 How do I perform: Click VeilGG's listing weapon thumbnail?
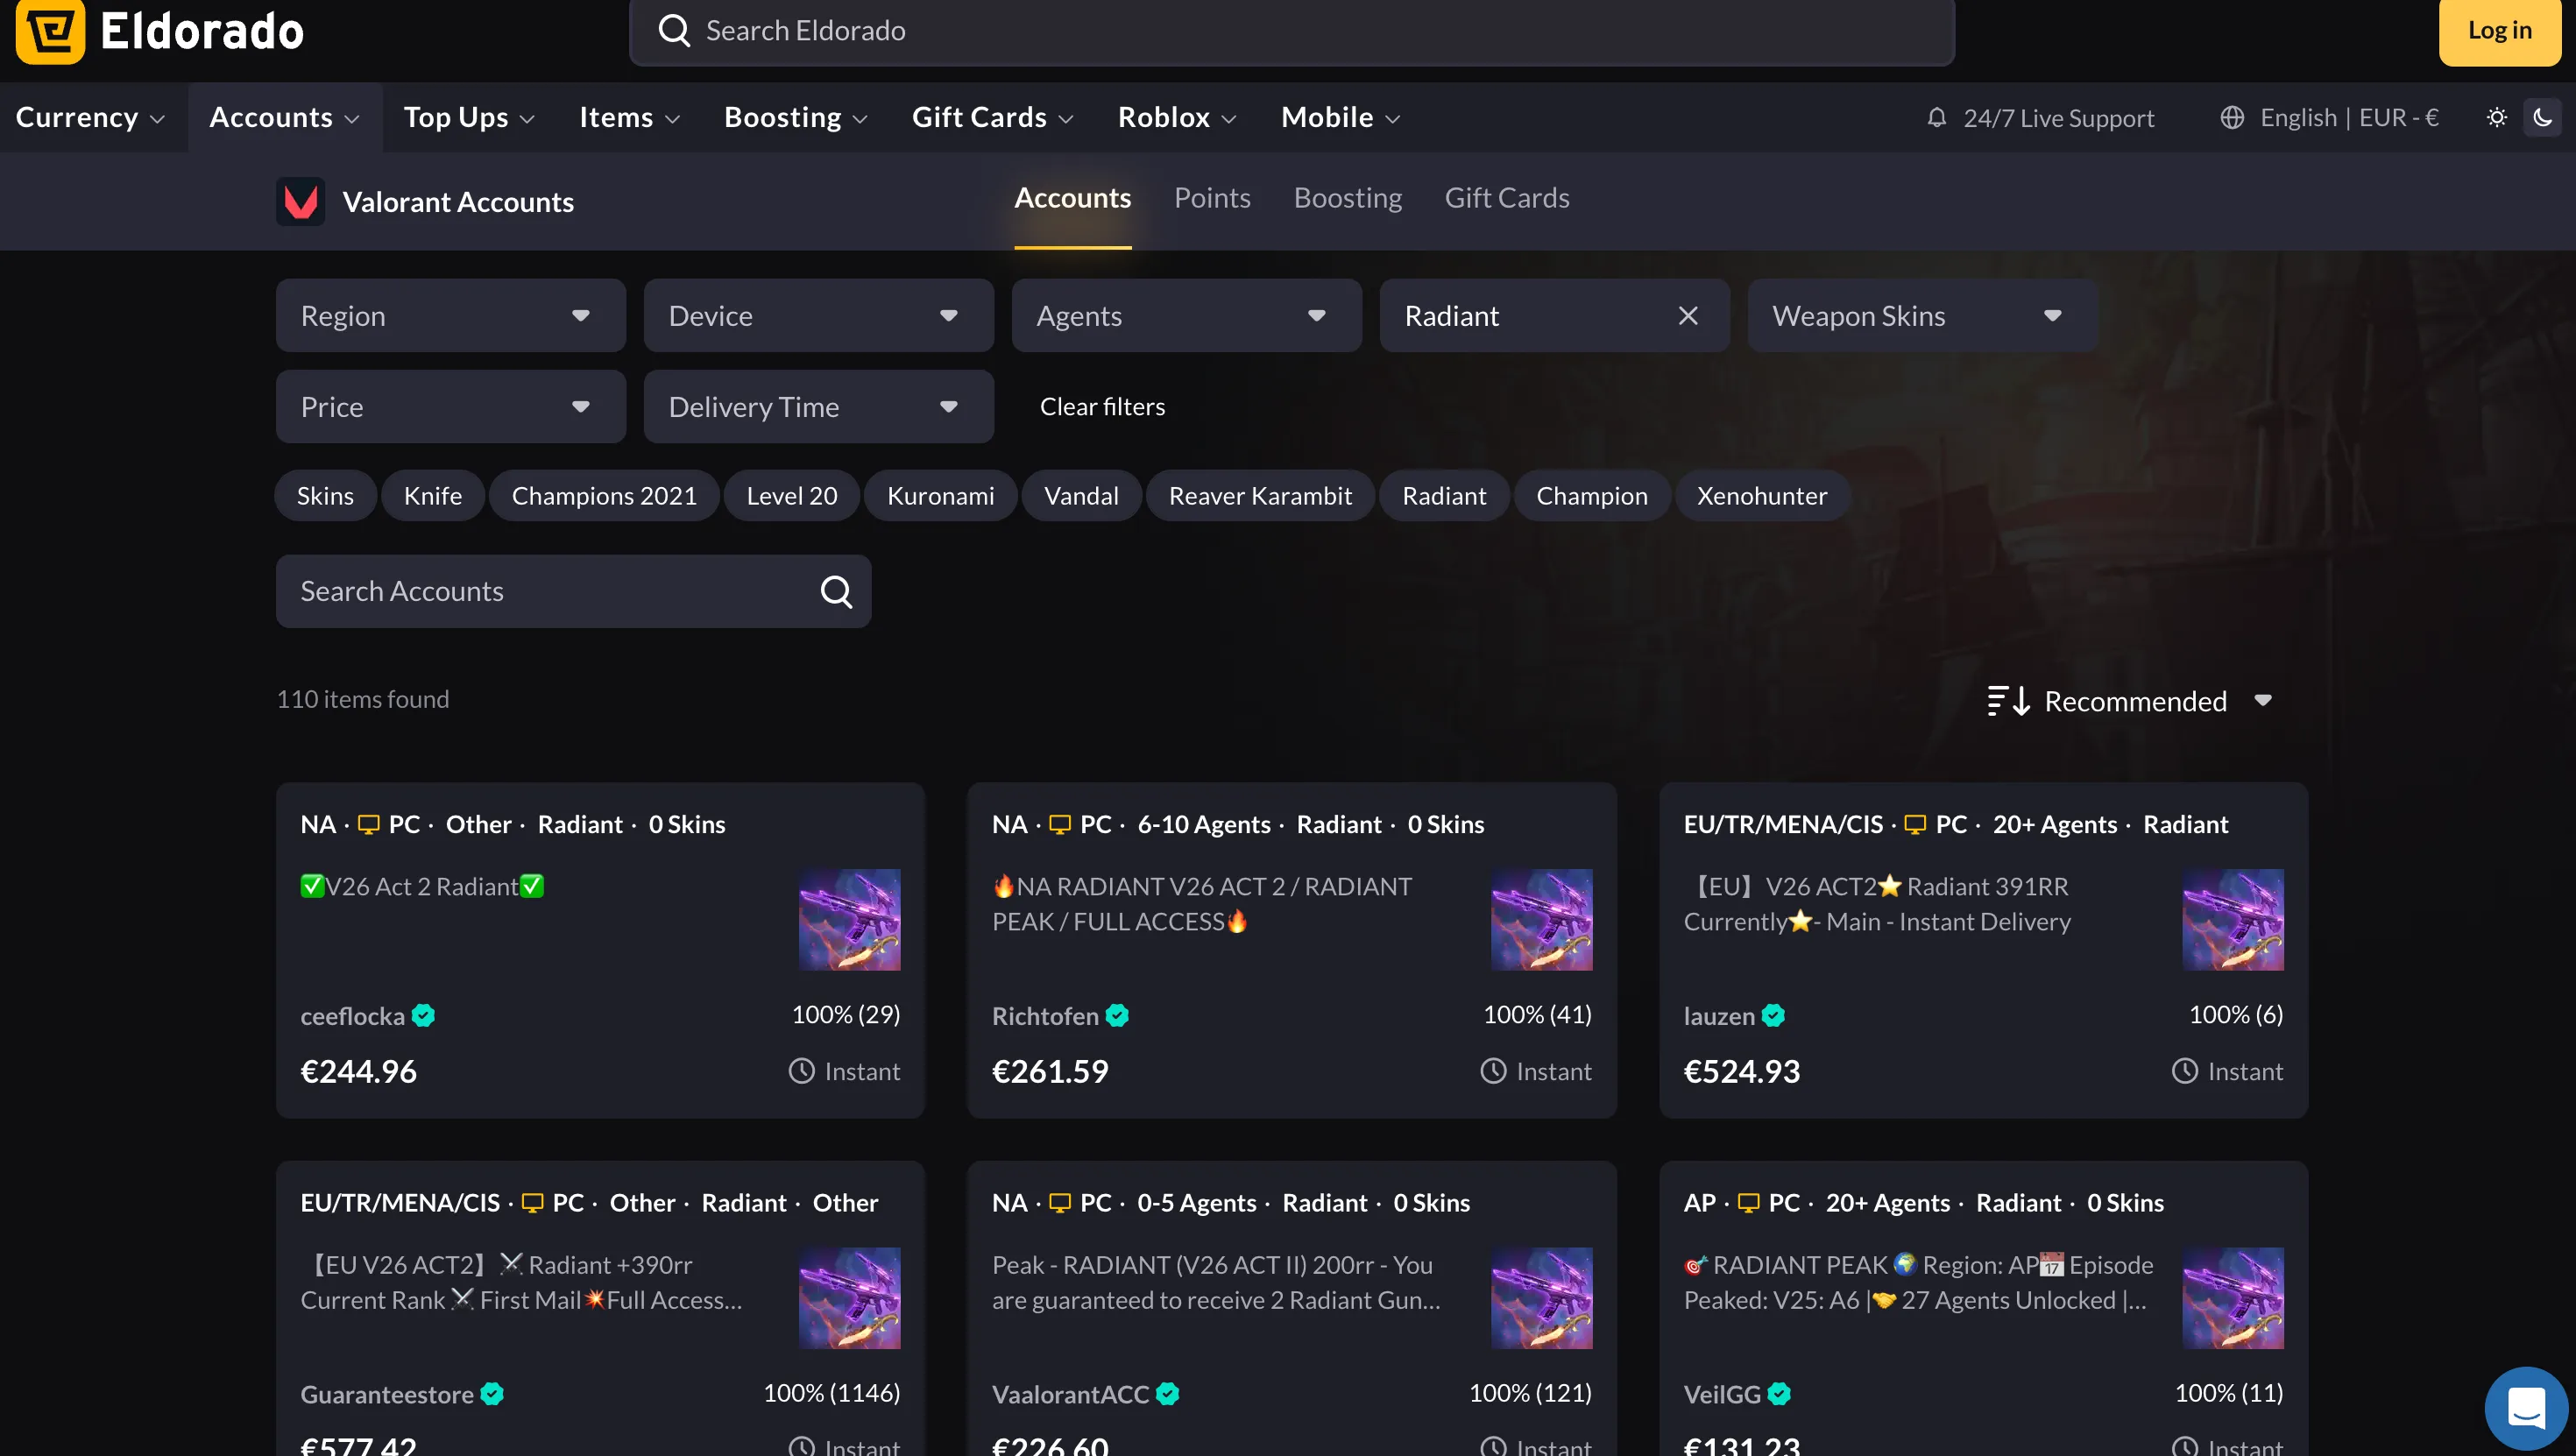pos(2235,1297)
